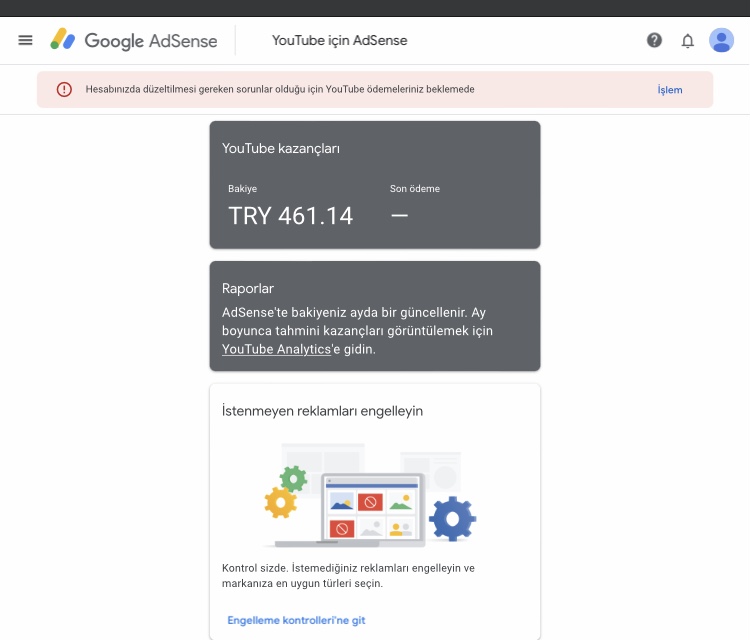Click the Raporlar card heading
The height and width of the screenshot is (640, 750).
click(x=248, y=288)
